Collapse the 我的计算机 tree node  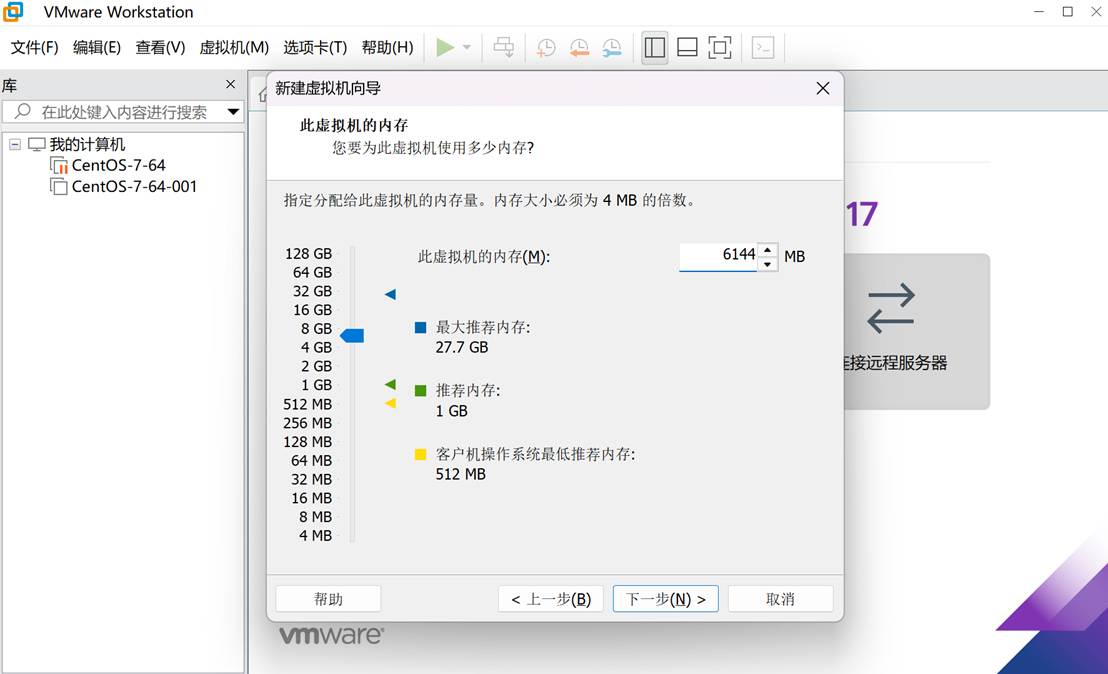point(15,144)
